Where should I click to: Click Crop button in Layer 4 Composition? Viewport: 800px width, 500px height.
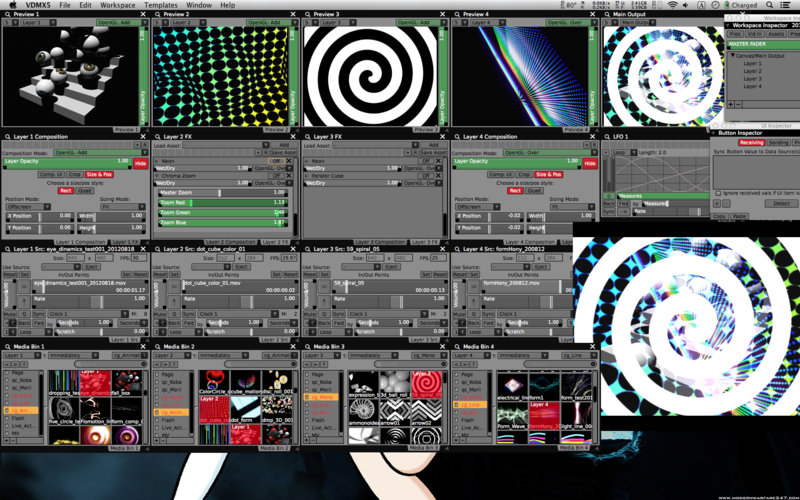tap(524, 174)
